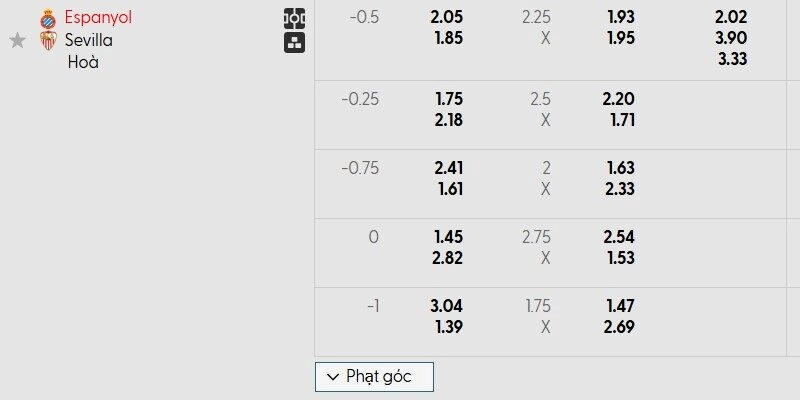Image resolution: width=800 pixels, height=400 pixels.
Task: Choose handicap -0.25 odds 1.75
Action: tap(447, 99)
